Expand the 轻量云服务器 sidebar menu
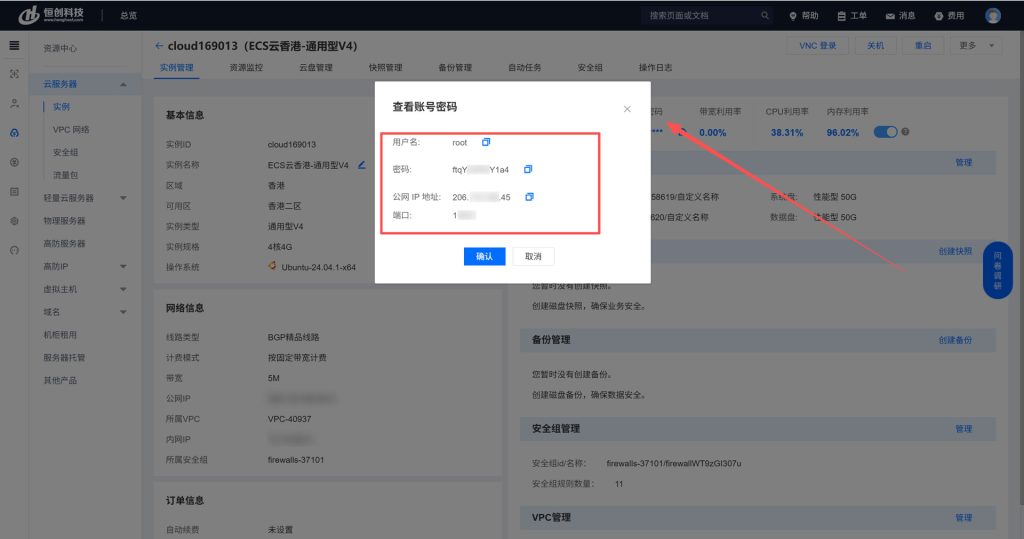Image resolution: width=1024 pixels, height=539 pixels. (x=123, y=198)
